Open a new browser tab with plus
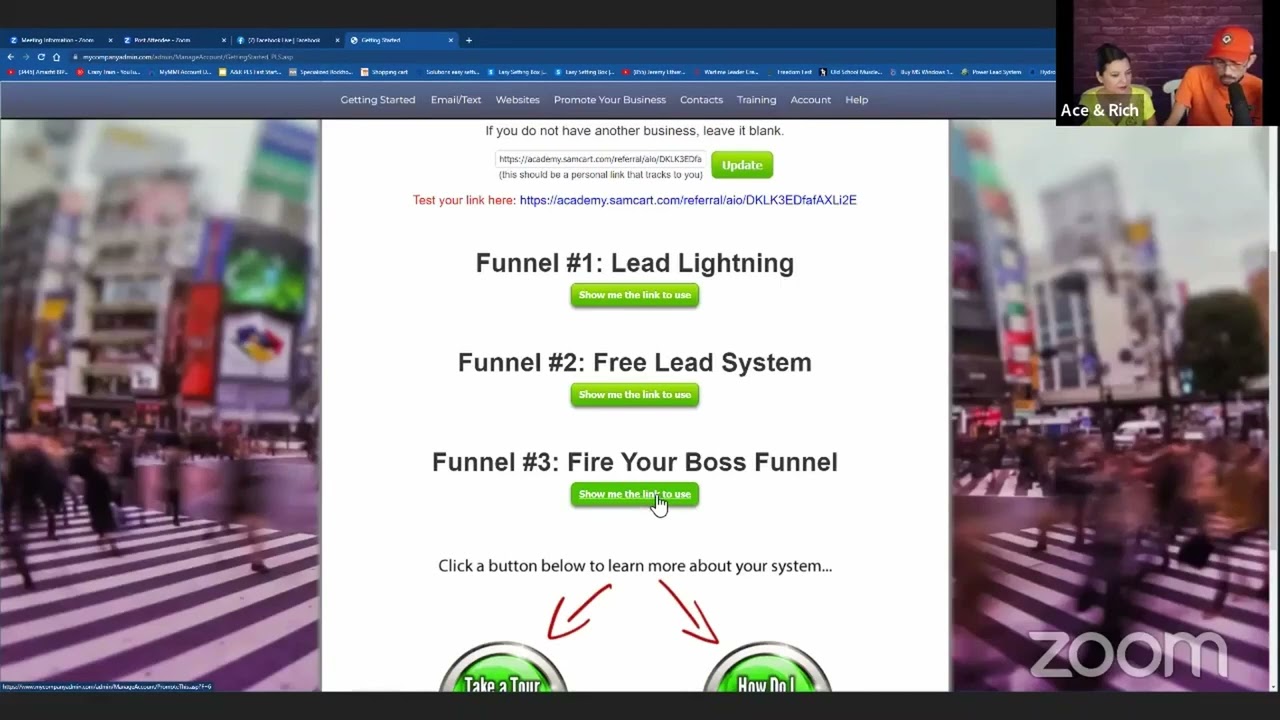 pos(469,40)
